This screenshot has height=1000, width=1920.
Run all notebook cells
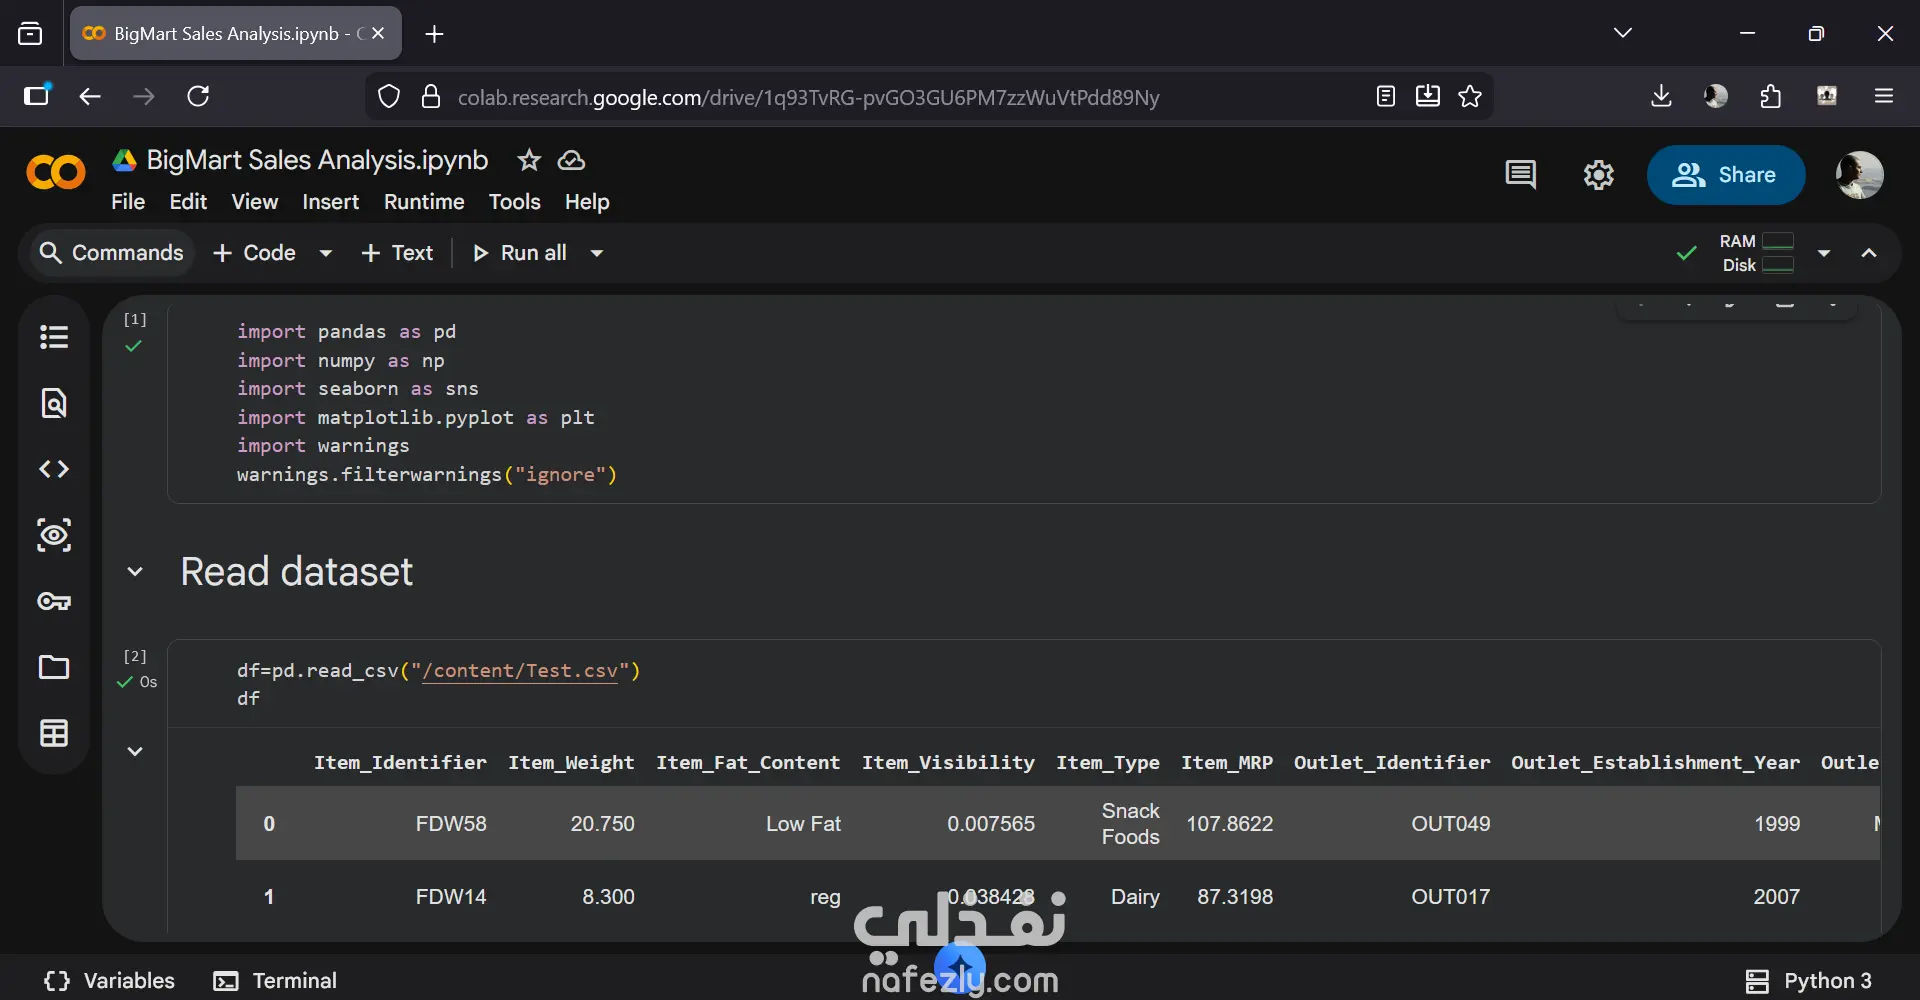520,253
